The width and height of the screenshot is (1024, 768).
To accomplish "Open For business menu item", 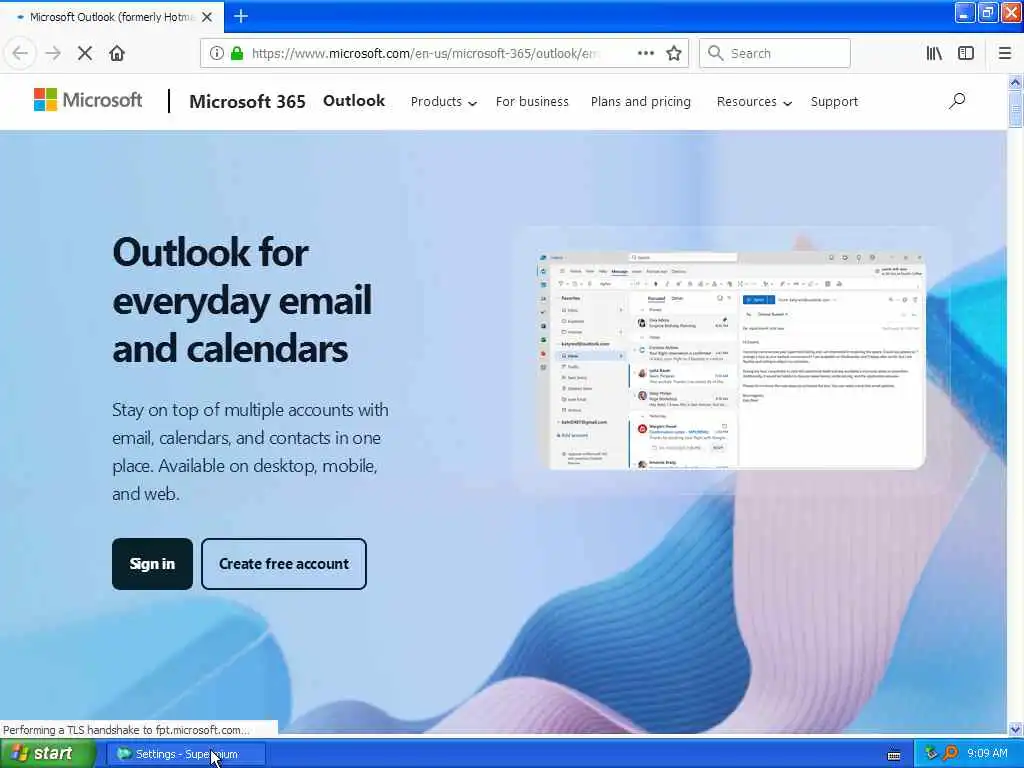I will click(x=532, y=101).
